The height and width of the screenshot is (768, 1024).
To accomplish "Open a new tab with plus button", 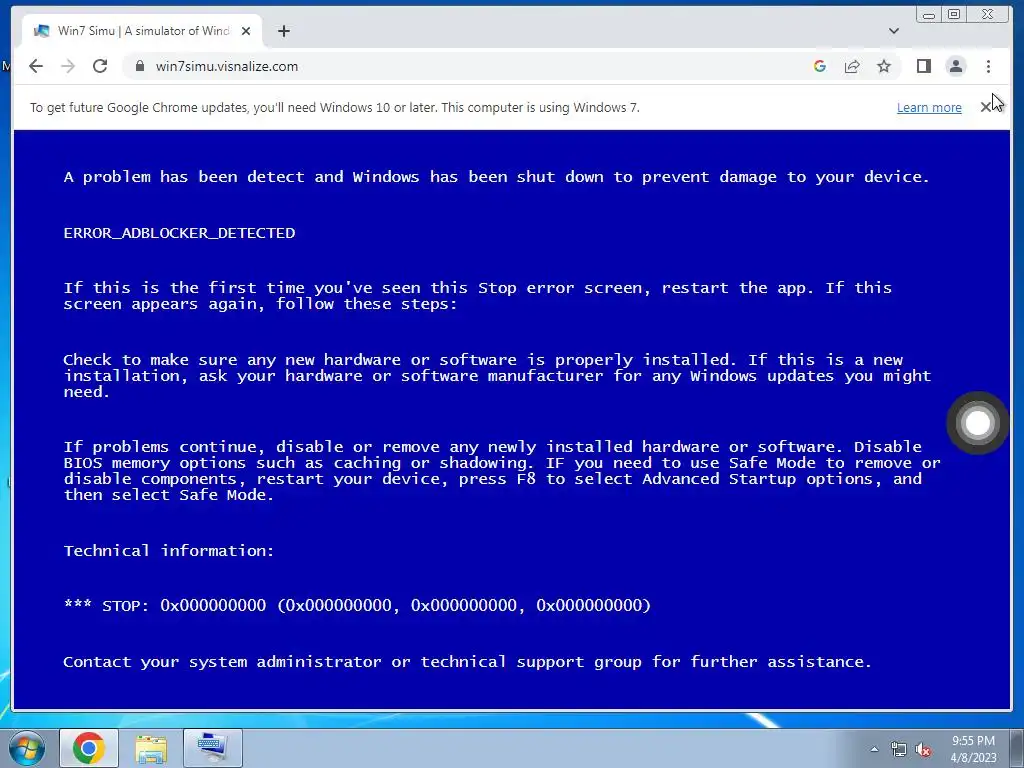I will [283, 31].
